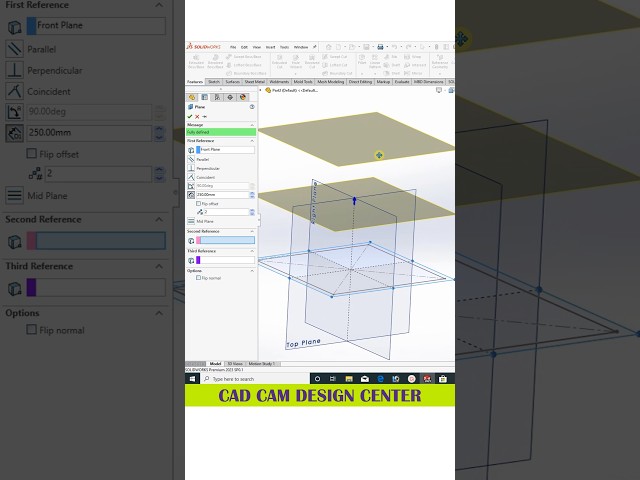This screenshot has width=640, height=480.
Task: Create a New document from toolbar icon
Action: click(x=338, y=47)
